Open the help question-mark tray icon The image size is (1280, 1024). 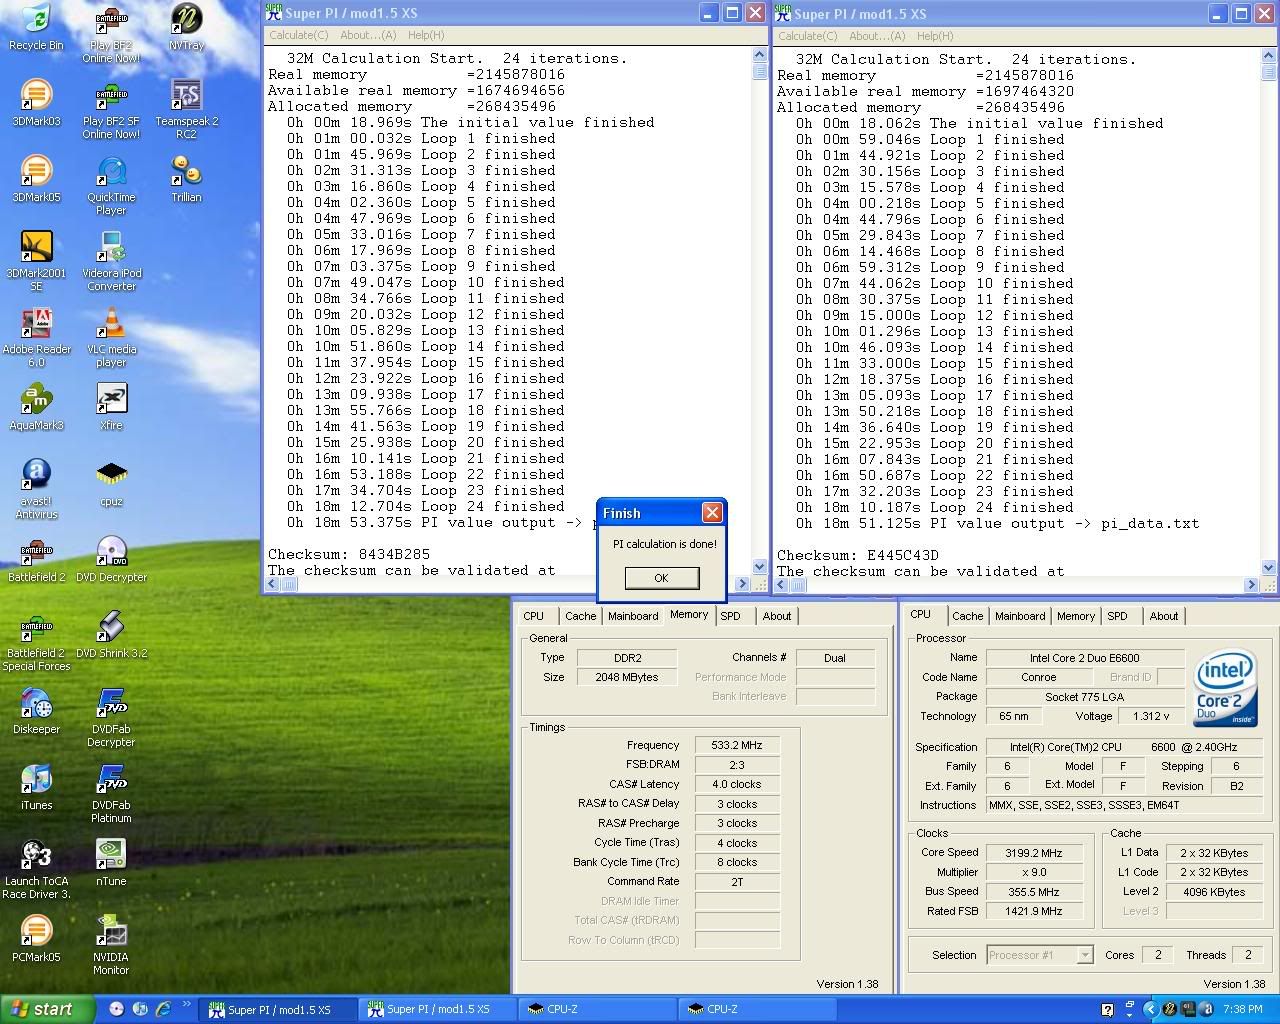click(1107, 1010)
